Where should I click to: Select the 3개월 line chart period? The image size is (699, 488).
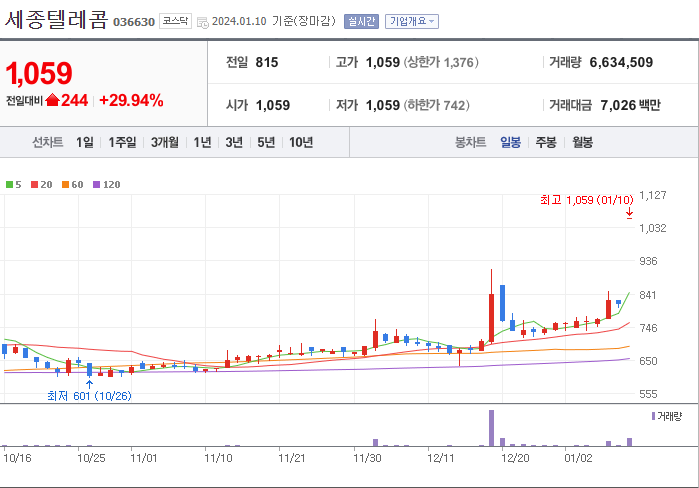tap(164, 143)
